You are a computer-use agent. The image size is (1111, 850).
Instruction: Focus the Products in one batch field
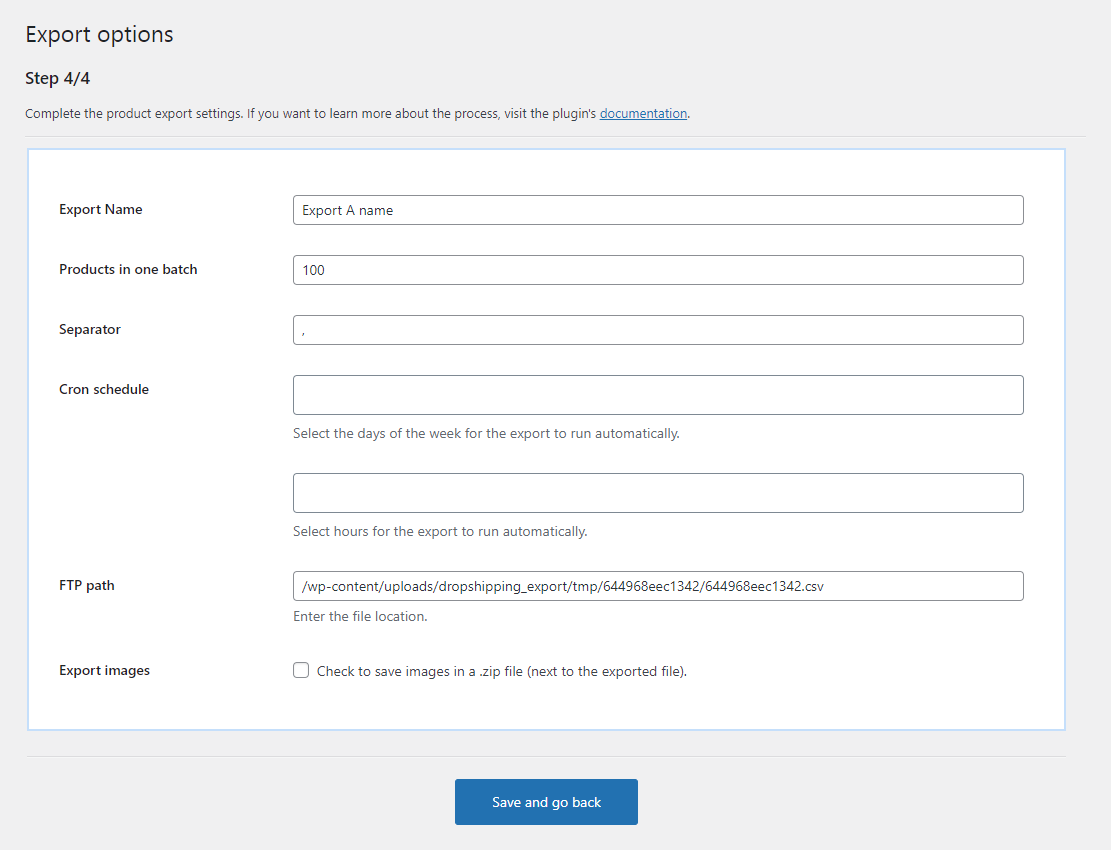658,270
